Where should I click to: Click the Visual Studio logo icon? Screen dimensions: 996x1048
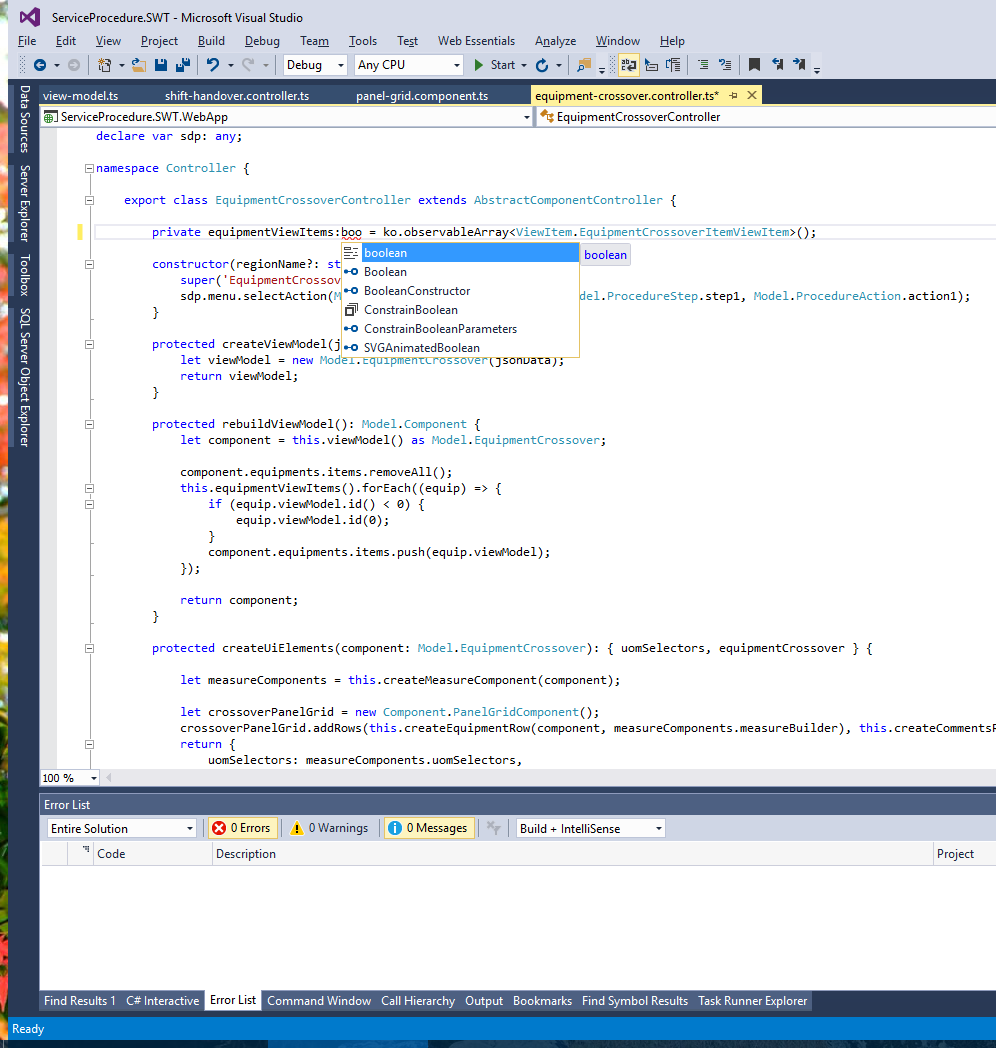pos(29,17)
